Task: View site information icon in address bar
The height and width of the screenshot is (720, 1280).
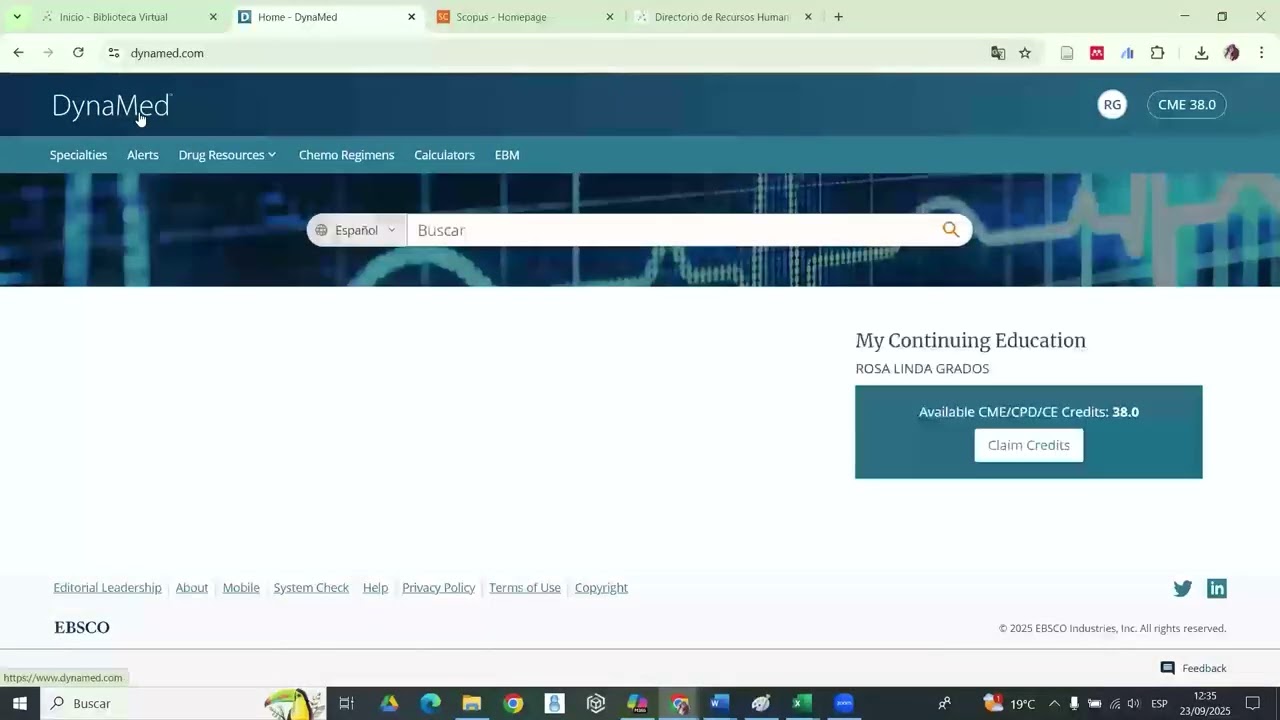Action: (x=114, y=53)
